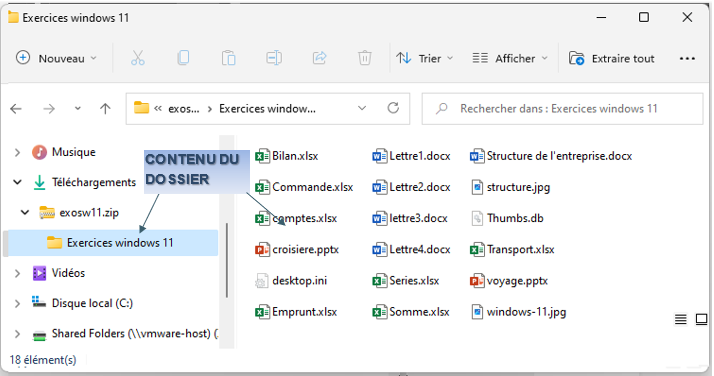The height and width of the screenshot is (376, 714).
Task: Click Emprunt.xlsx Excel file icon
Action: point(262,312)
